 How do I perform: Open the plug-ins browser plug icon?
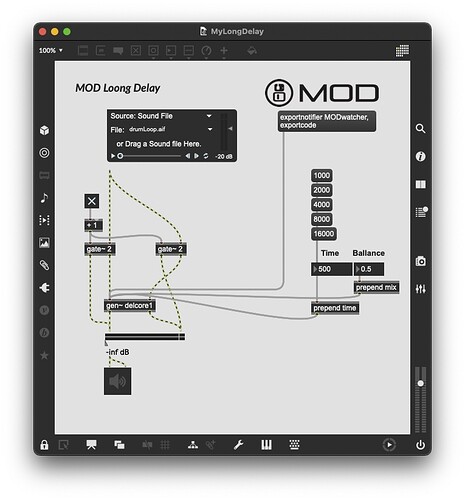pos(44,287)
